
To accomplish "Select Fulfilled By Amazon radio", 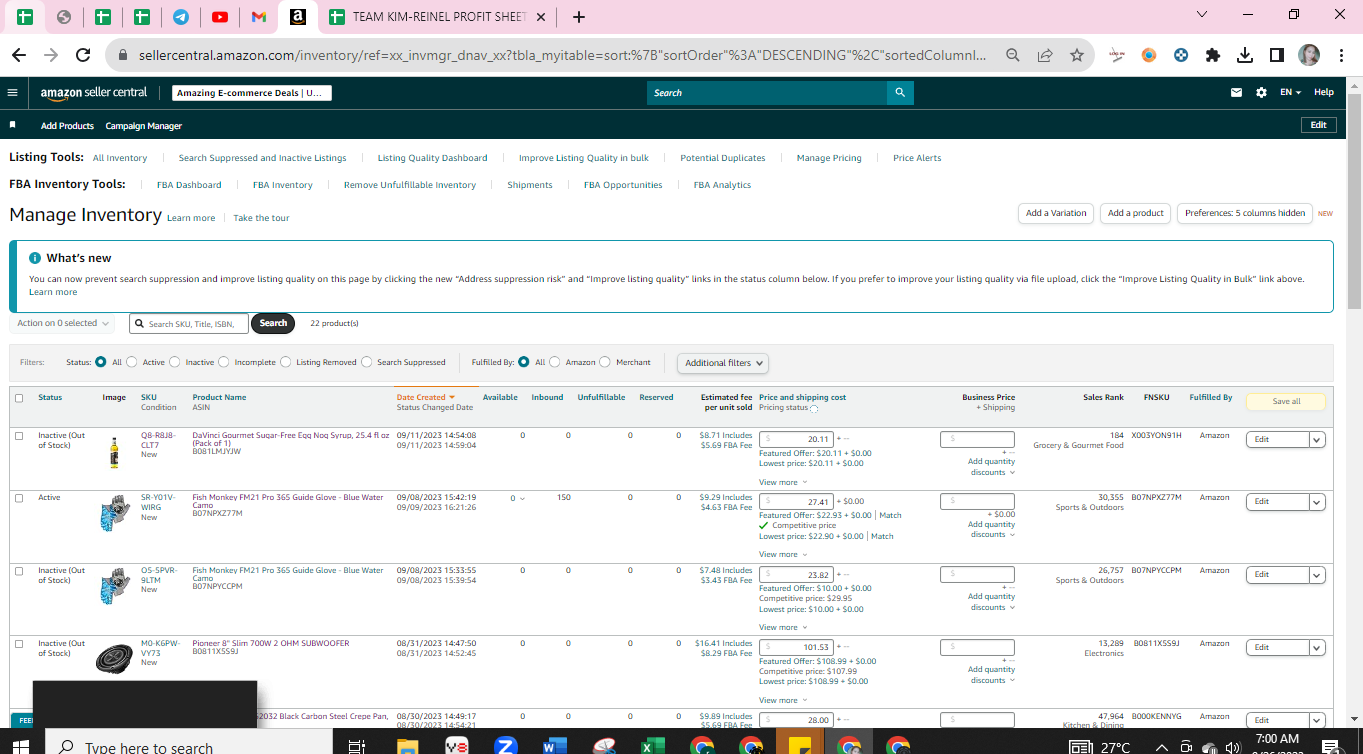I will pos(555,362).
